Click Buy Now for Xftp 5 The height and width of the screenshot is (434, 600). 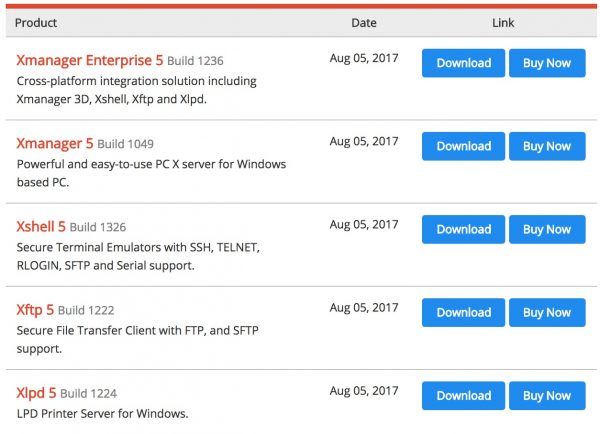point(547,312)
